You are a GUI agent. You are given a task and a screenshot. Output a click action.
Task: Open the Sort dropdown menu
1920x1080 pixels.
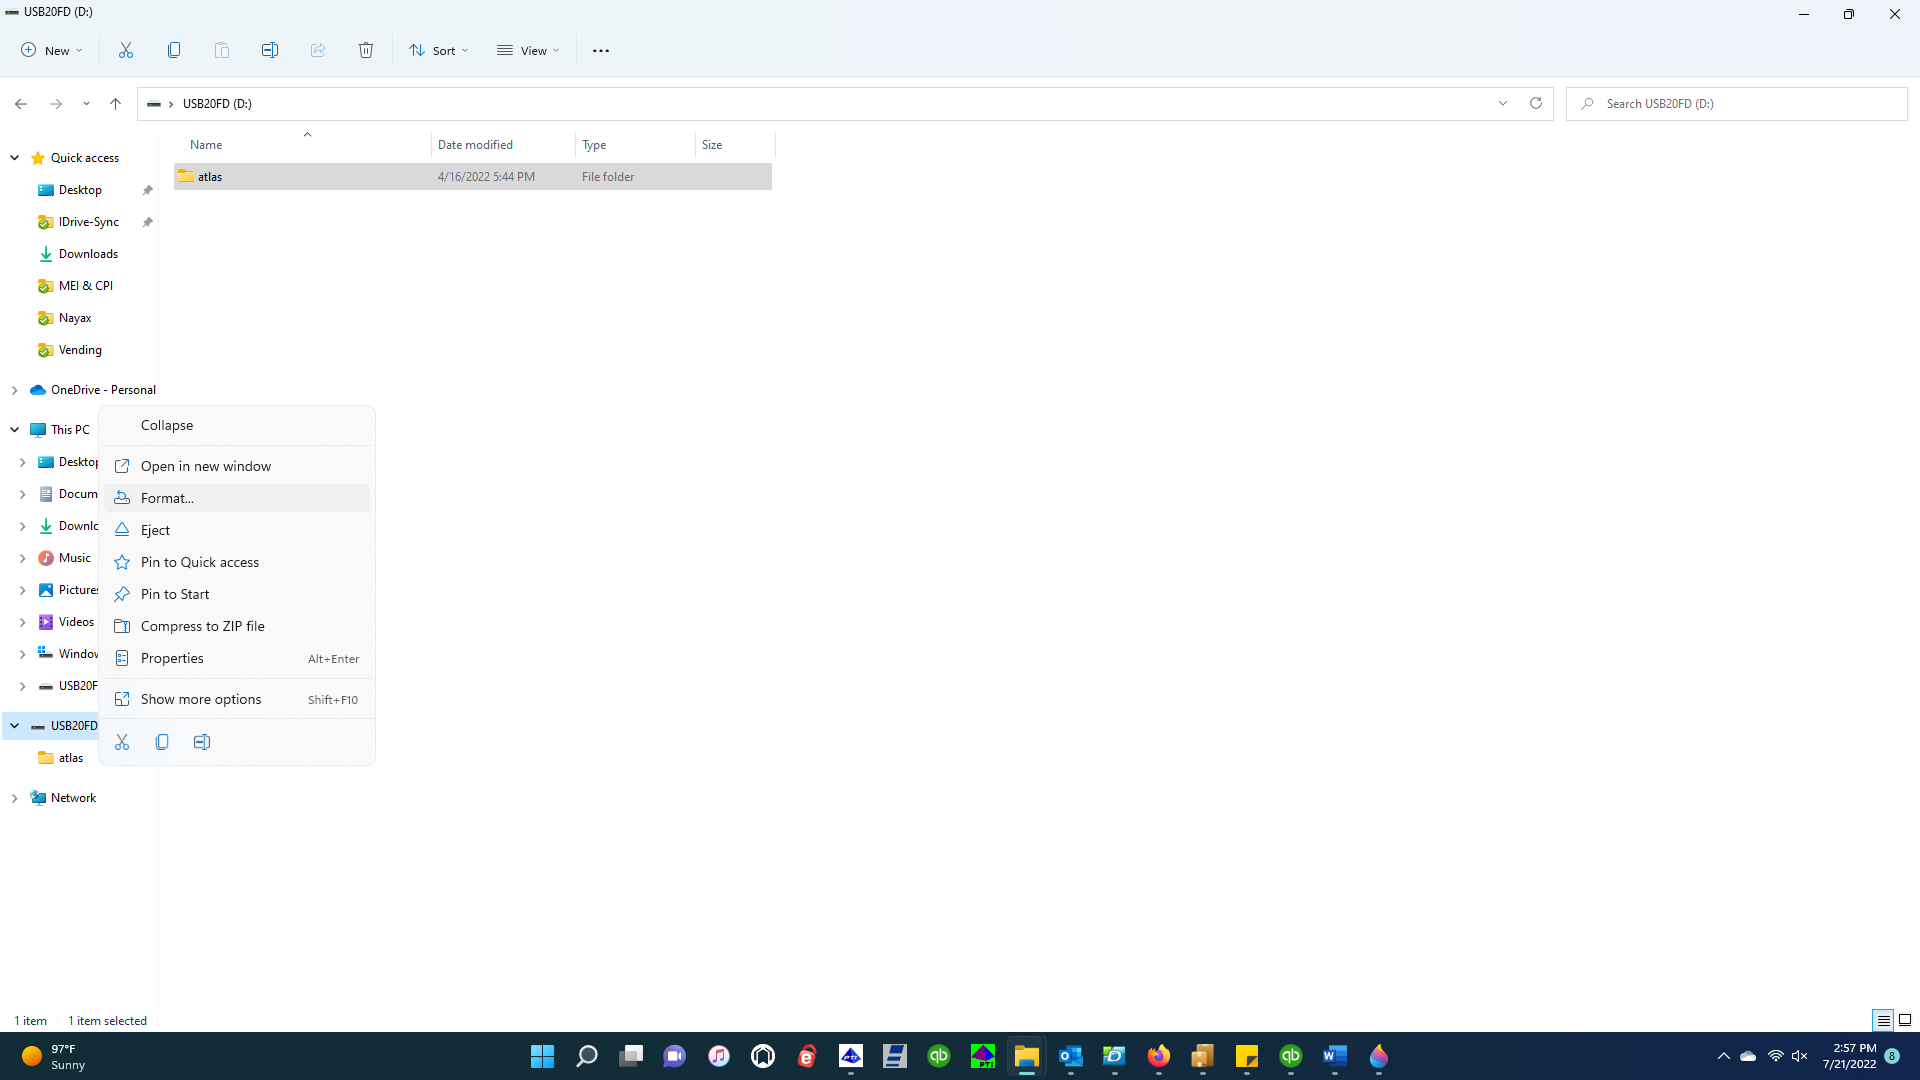pos(438,50)
